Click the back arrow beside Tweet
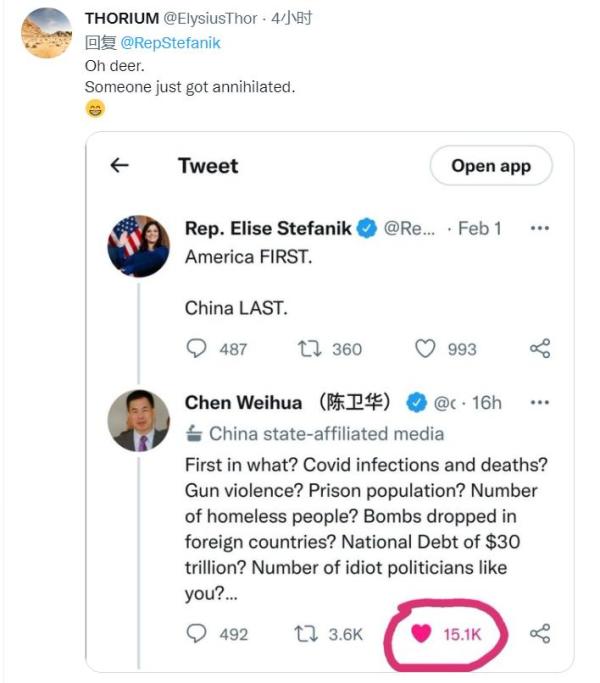This screenshot has height=683, width=600. tap(120, 166)
